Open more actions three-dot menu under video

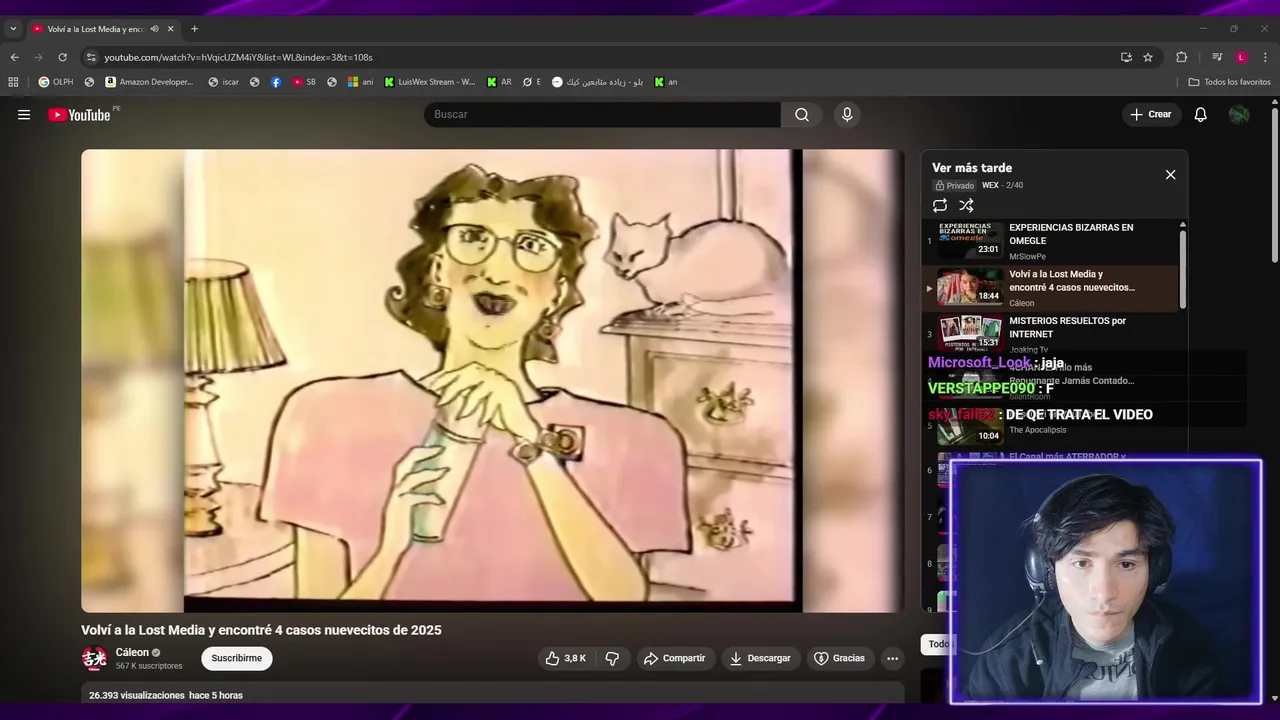[x=892, y=658]
